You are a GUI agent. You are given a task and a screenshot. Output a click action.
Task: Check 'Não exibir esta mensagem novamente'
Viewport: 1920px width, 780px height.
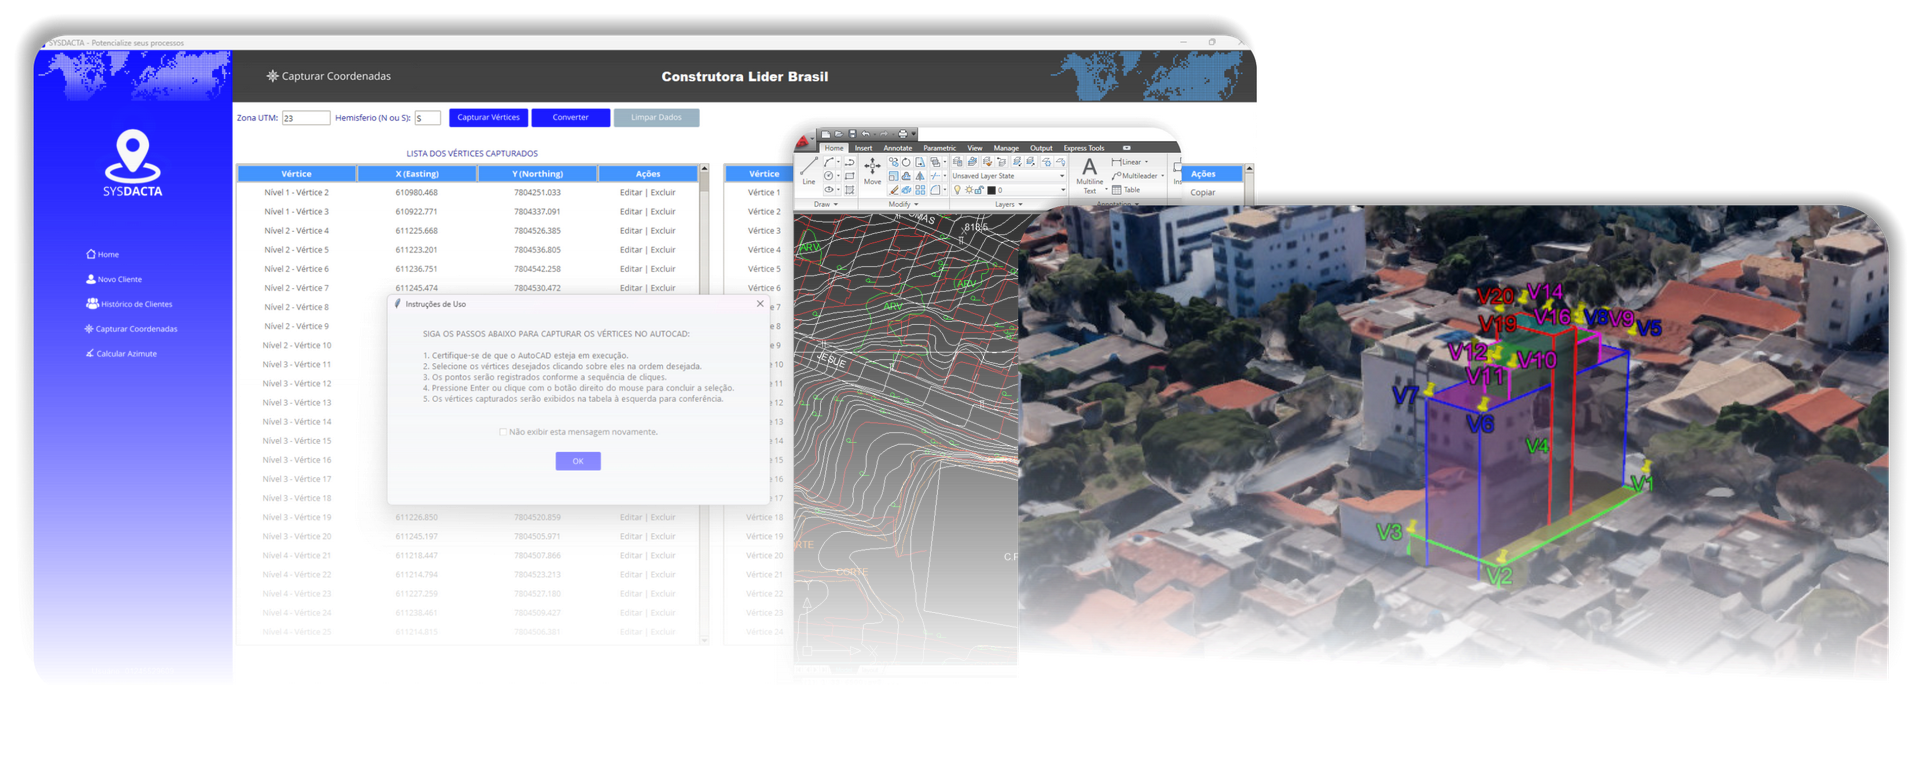click(503, 432)
